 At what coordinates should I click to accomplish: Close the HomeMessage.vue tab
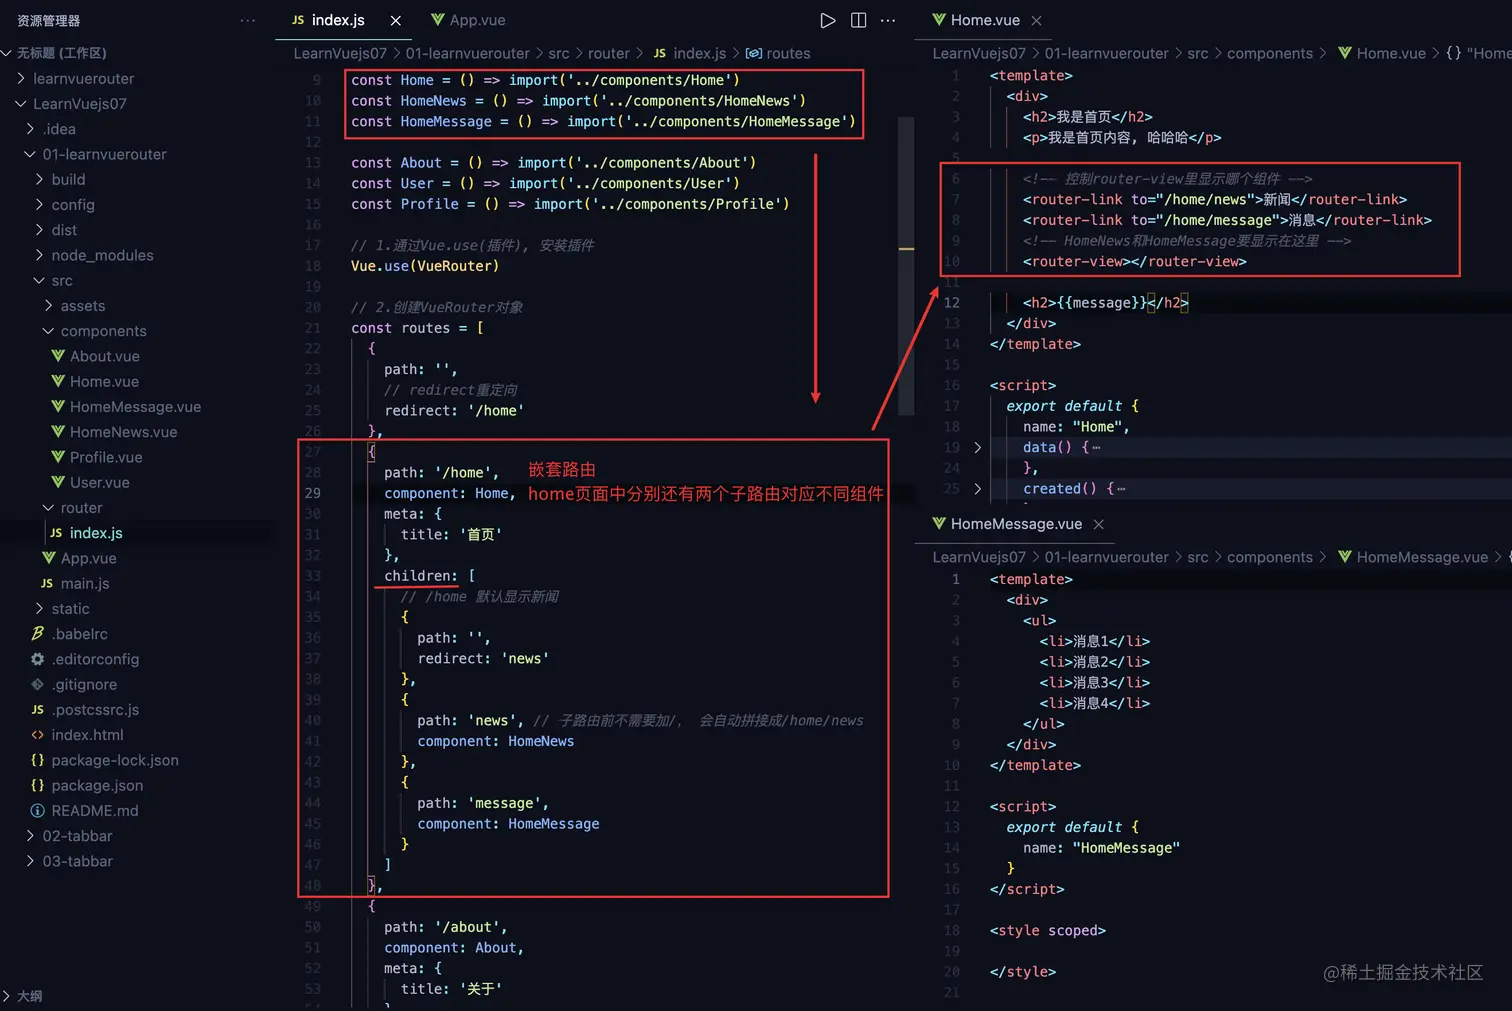1098,524
